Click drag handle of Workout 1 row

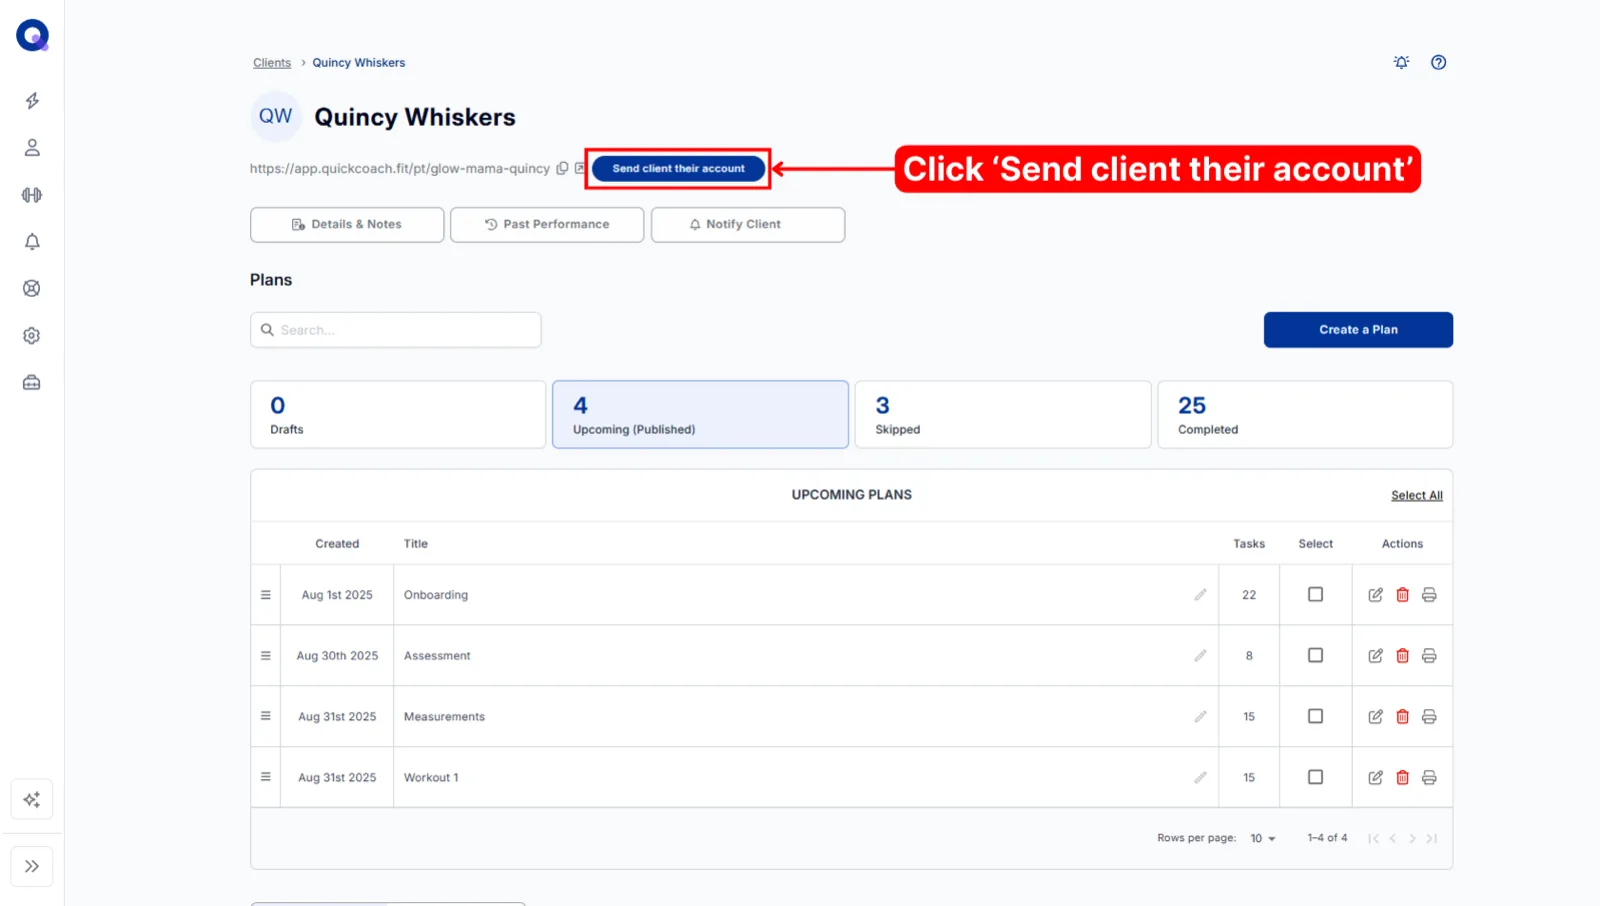266,777
